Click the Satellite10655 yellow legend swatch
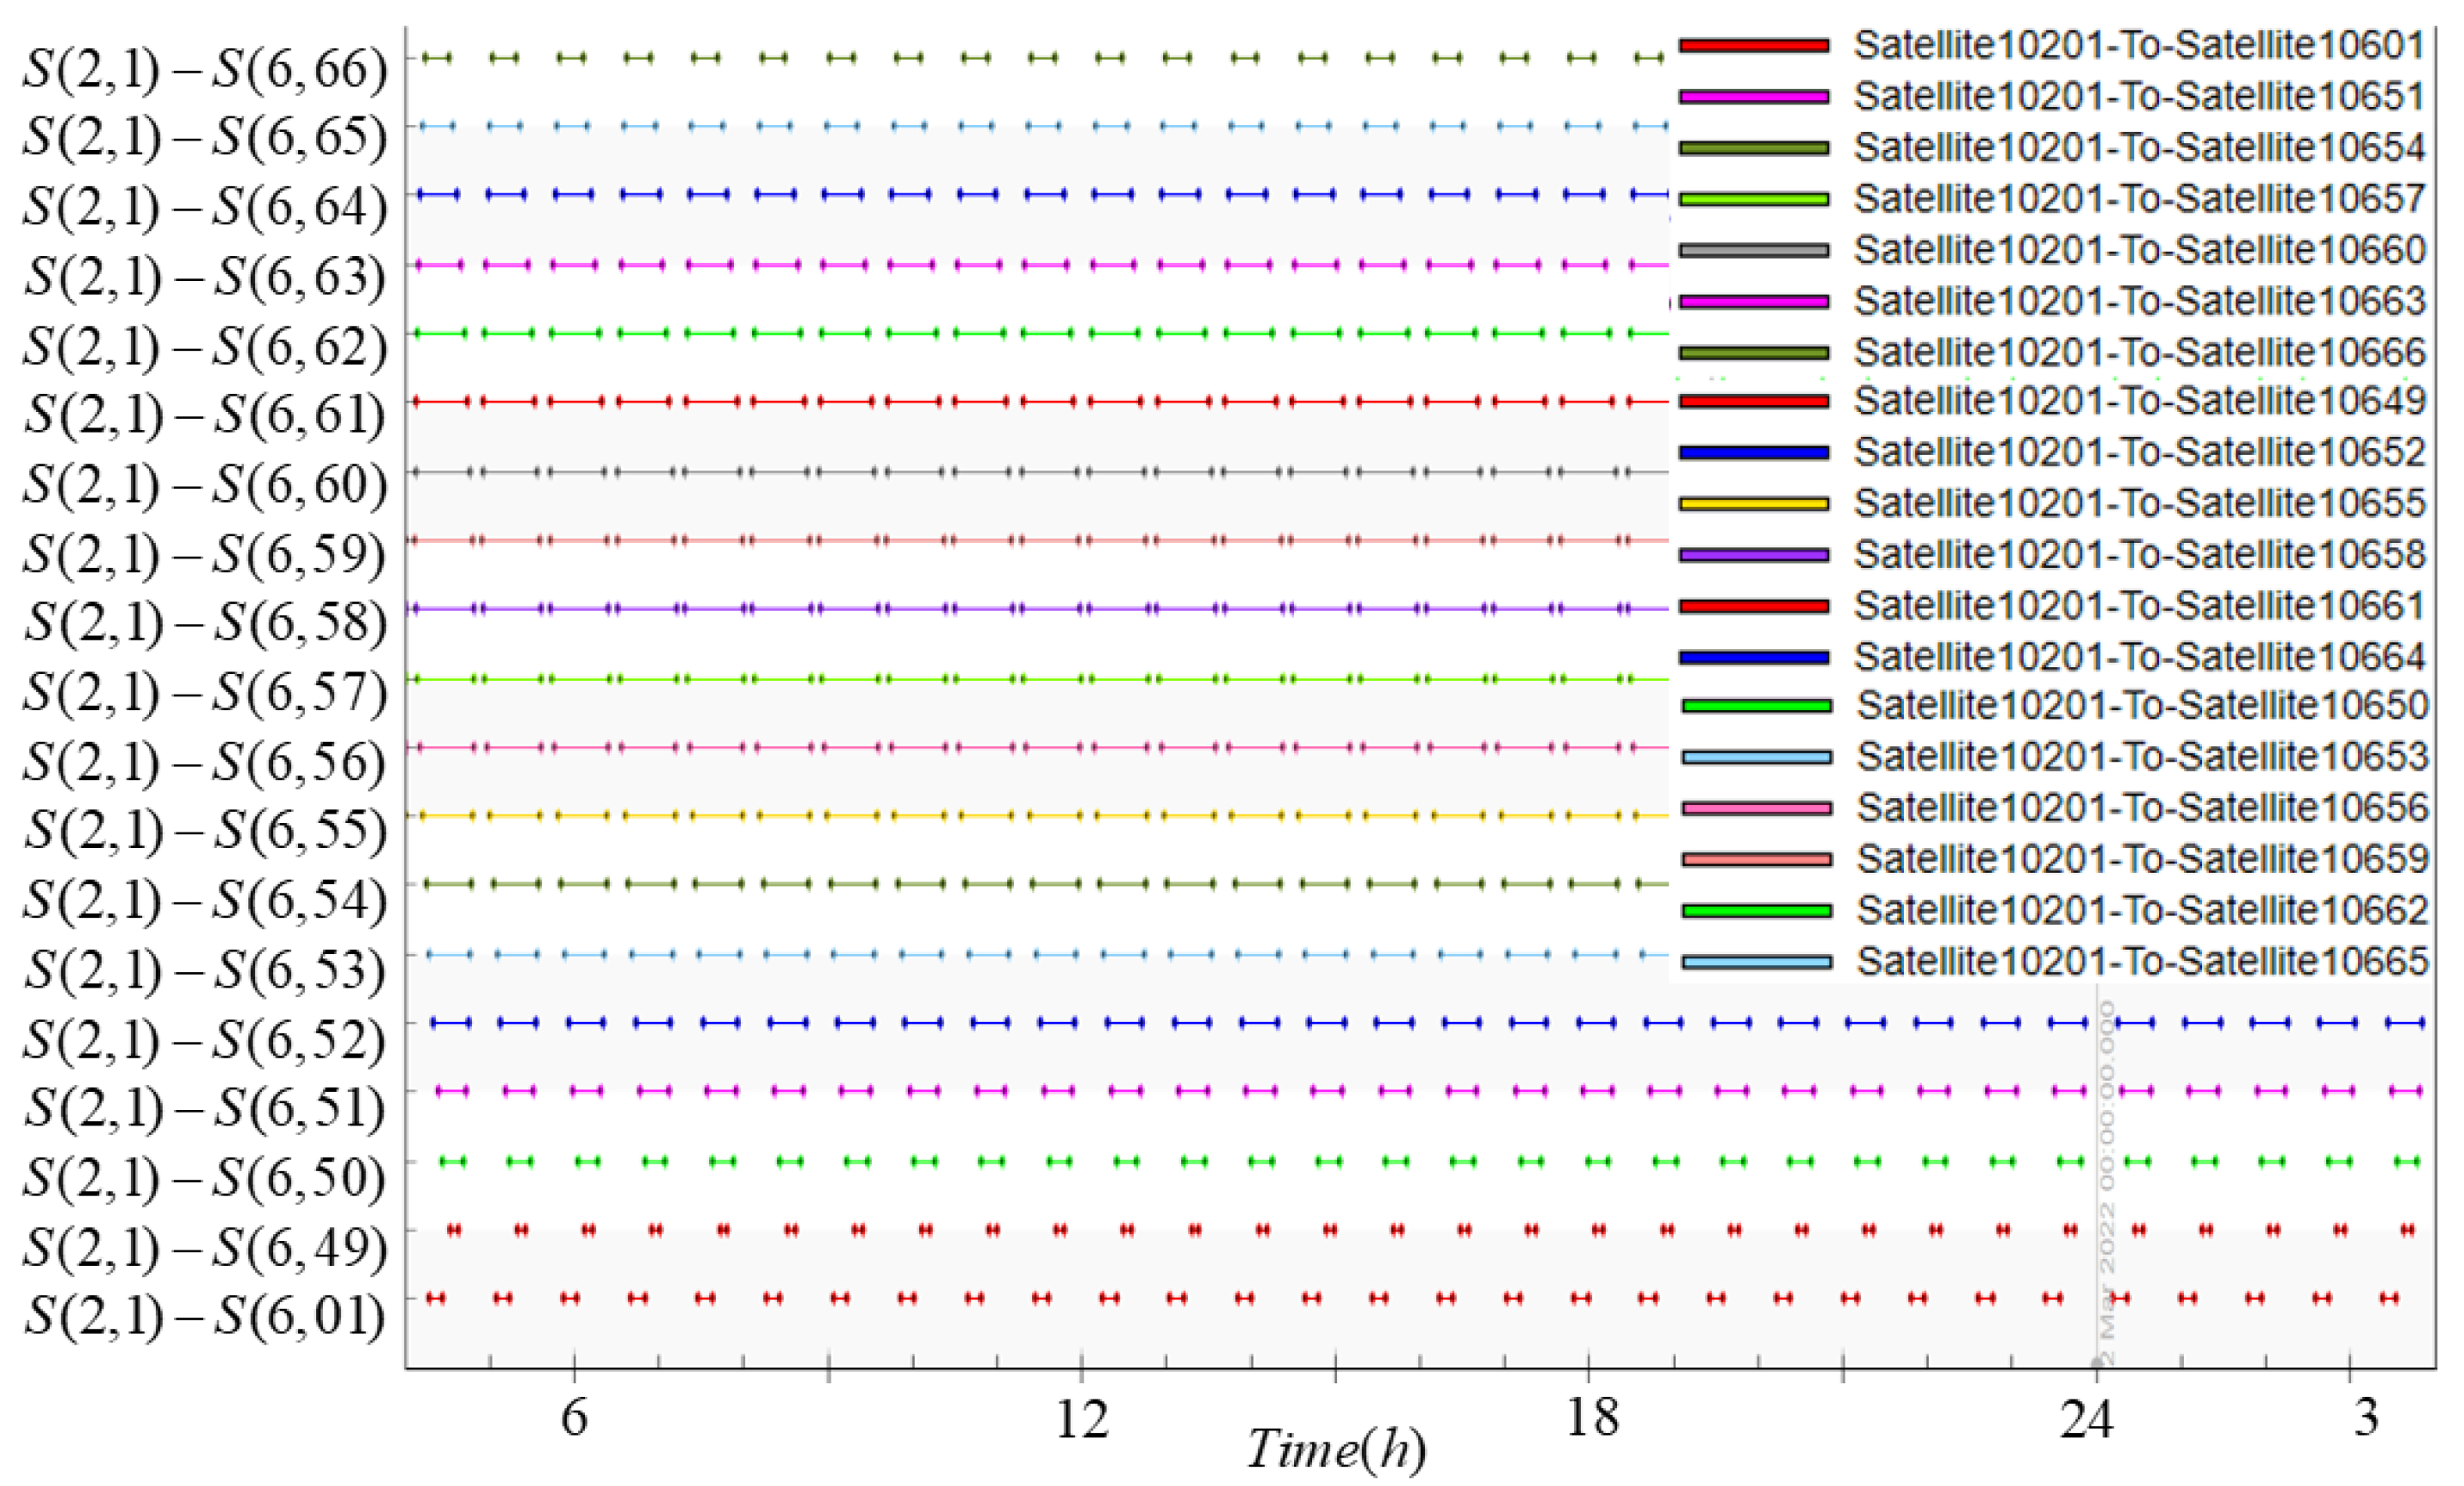 pos(1753,504)
